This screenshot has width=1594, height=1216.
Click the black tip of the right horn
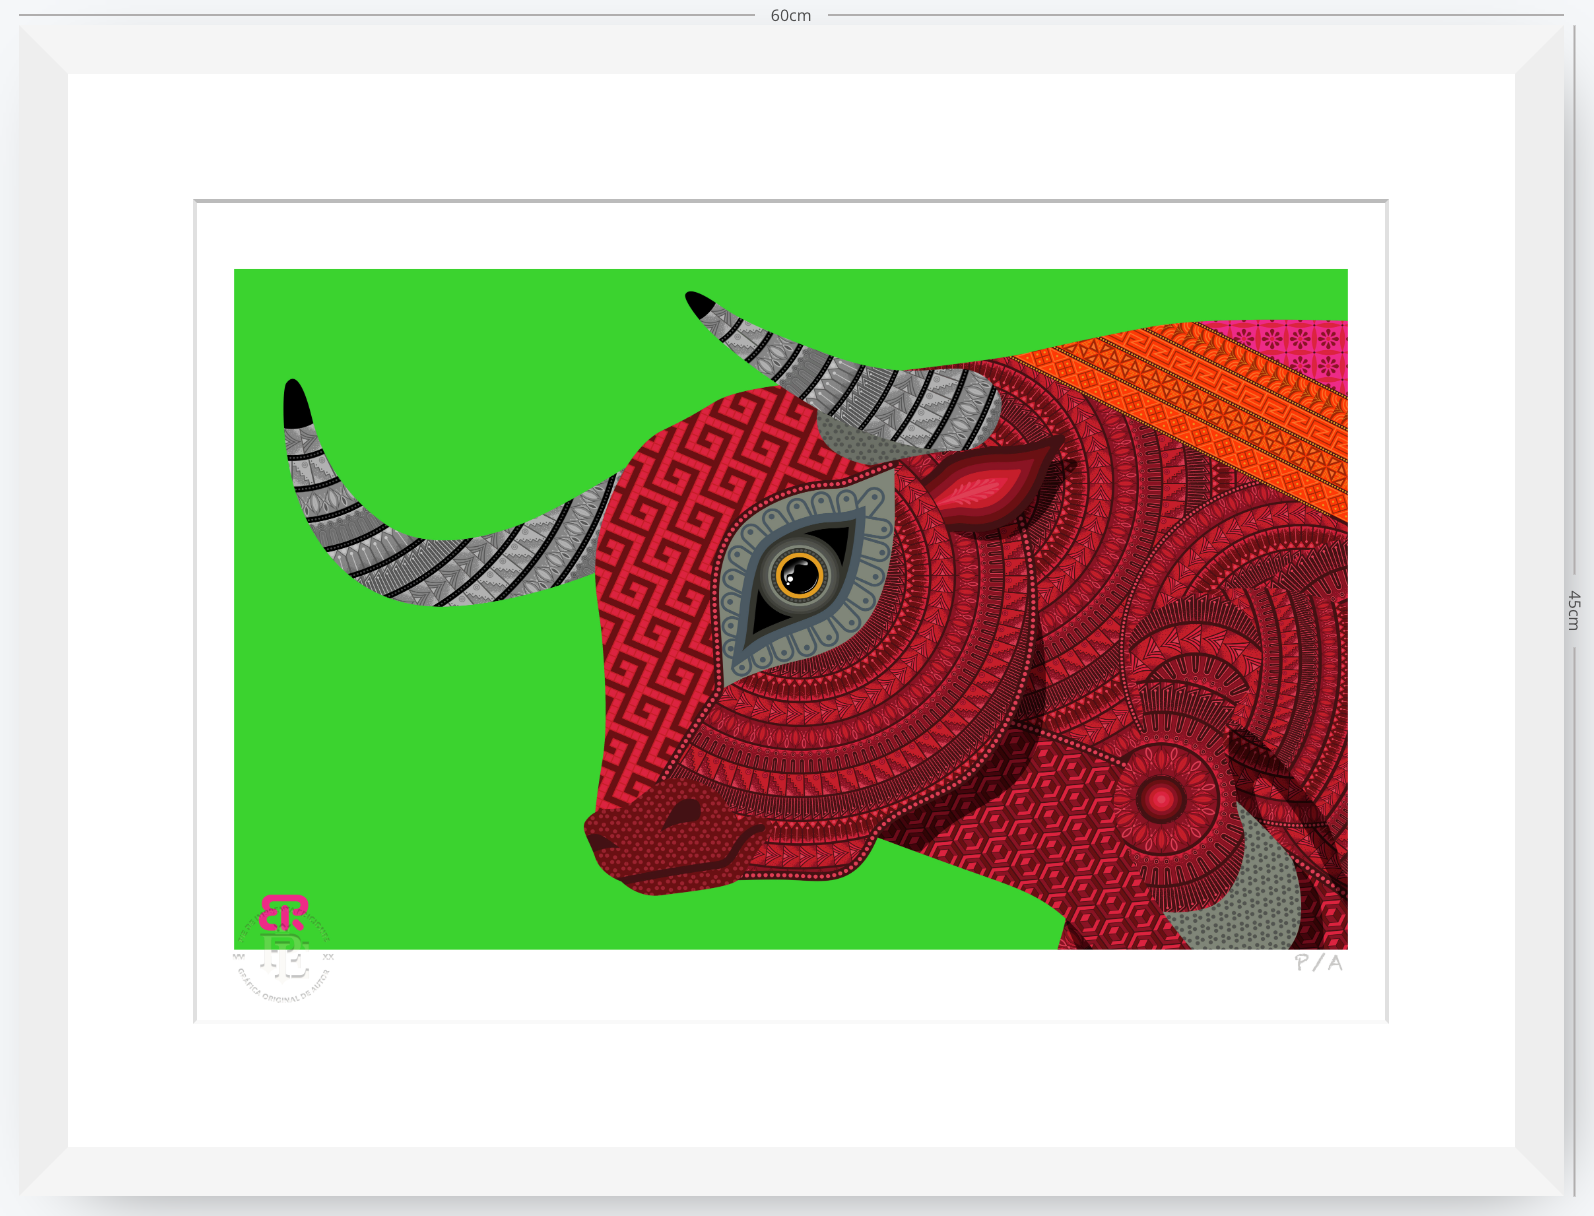click(x=699, y=303)
